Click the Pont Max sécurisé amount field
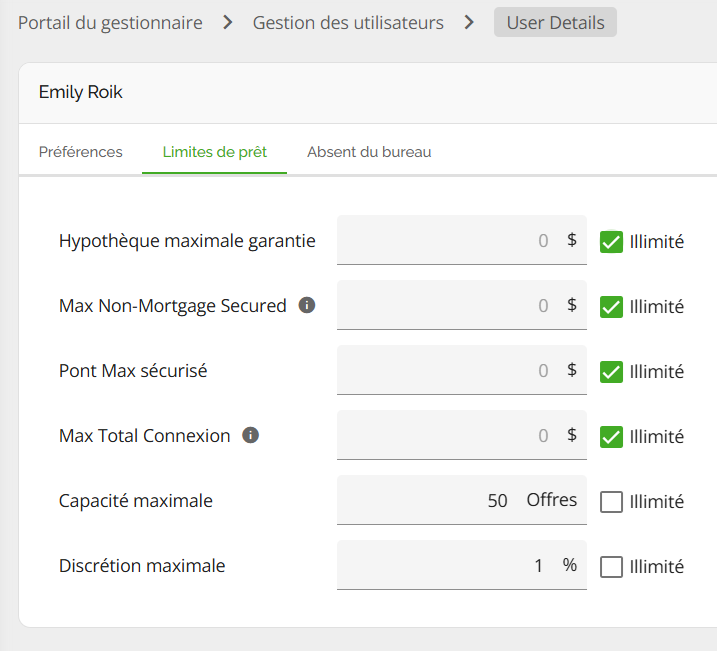Screen dimensions: 717x651 pyautogui.click(x=462, y=370)
